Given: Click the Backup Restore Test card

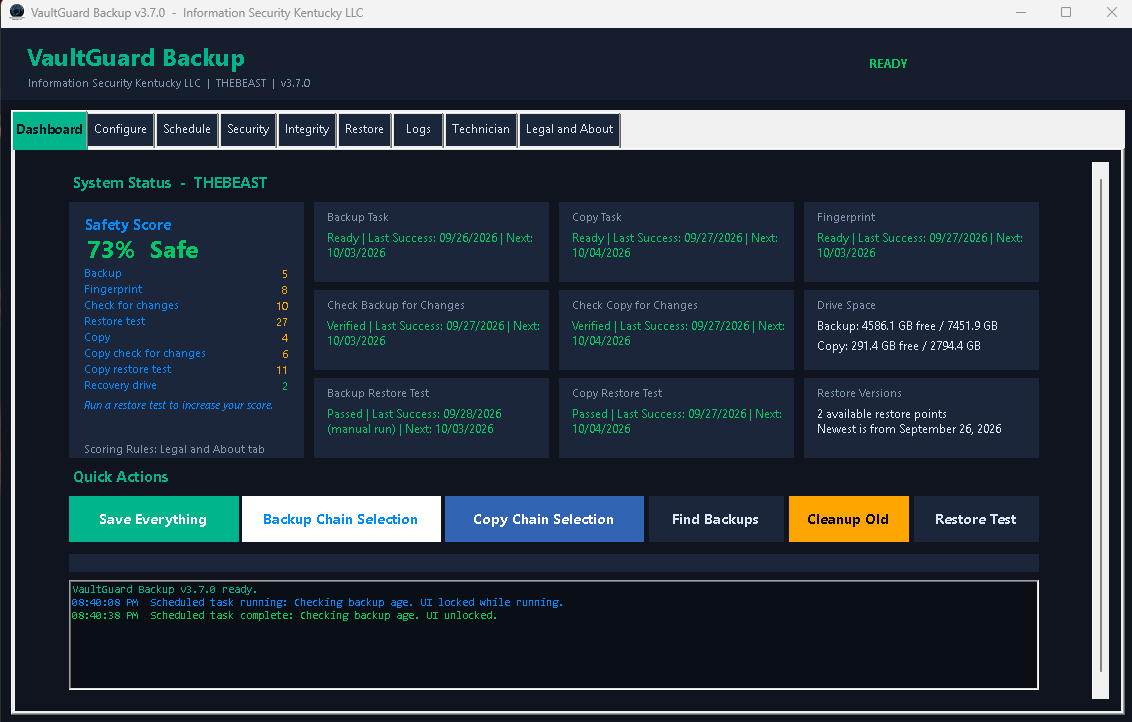Looking at the screenshot, I should coord(431,418).
